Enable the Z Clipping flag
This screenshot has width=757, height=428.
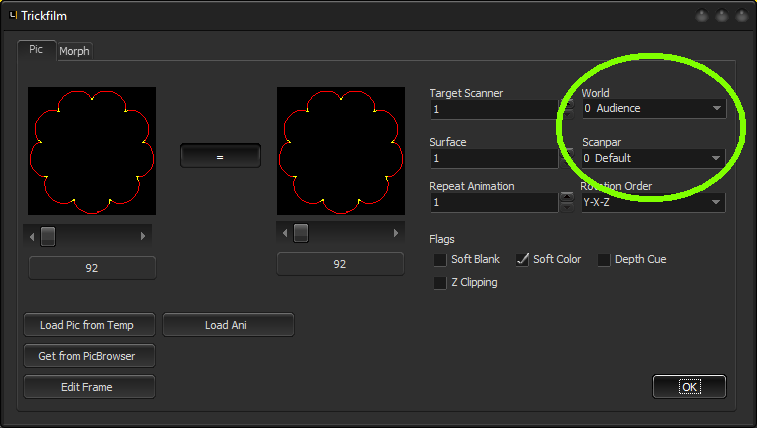440,283
